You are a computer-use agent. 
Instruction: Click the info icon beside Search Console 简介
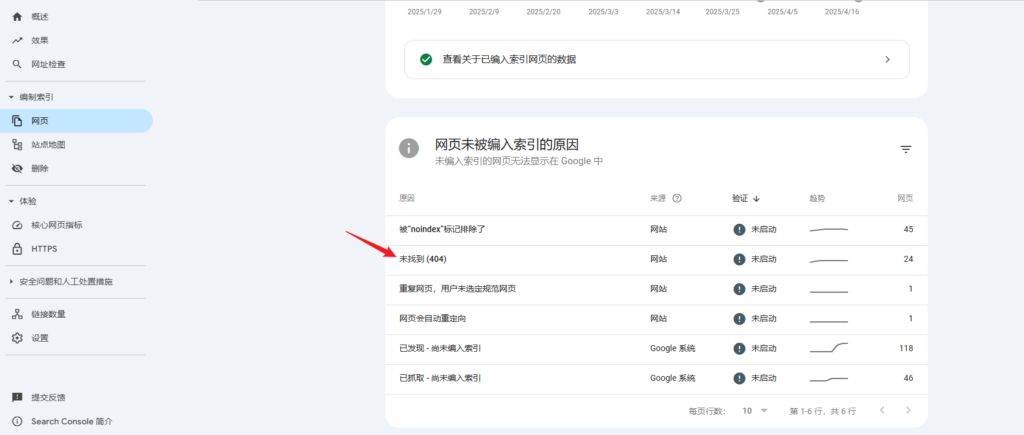click(17, 421)
